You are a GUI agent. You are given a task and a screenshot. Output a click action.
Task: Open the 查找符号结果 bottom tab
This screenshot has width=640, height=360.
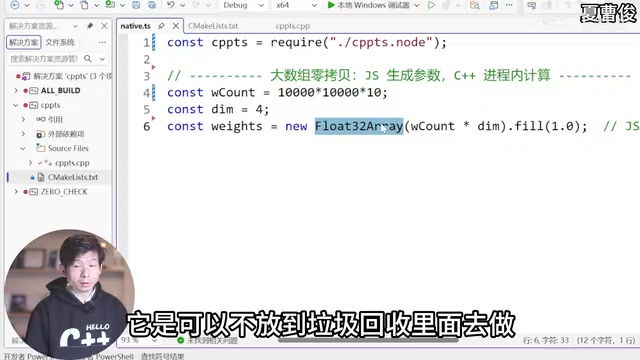point(162,356)
